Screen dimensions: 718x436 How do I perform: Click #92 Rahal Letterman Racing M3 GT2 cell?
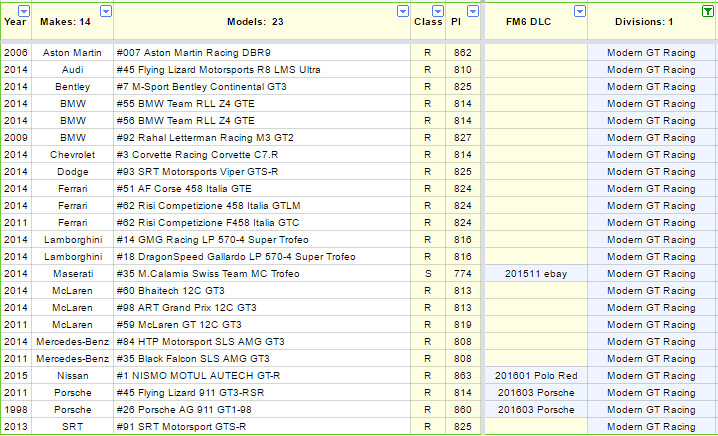[x=262, y=137]
